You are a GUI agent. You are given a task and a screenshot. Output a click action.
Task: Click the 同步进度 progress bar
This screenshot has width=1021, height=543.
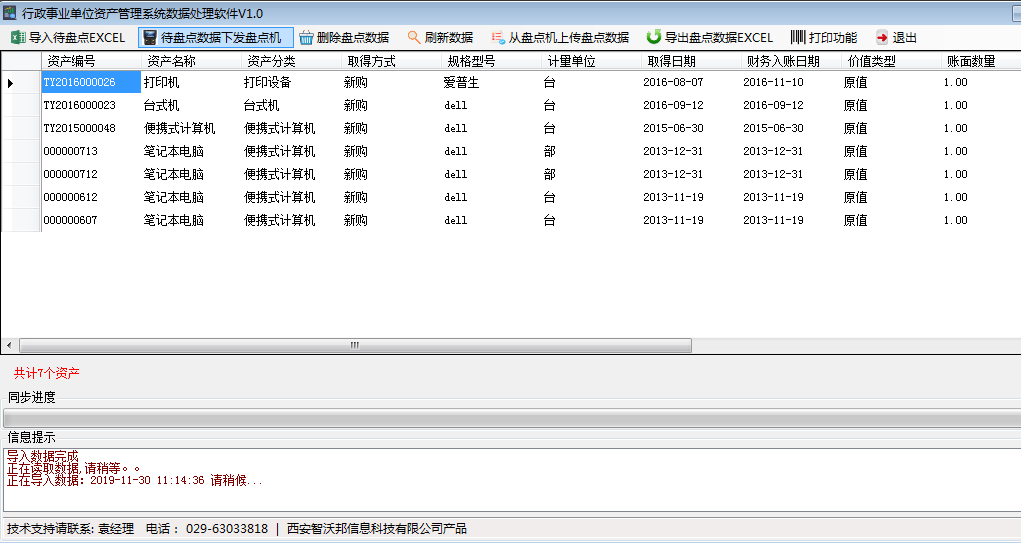pos(510,417)
